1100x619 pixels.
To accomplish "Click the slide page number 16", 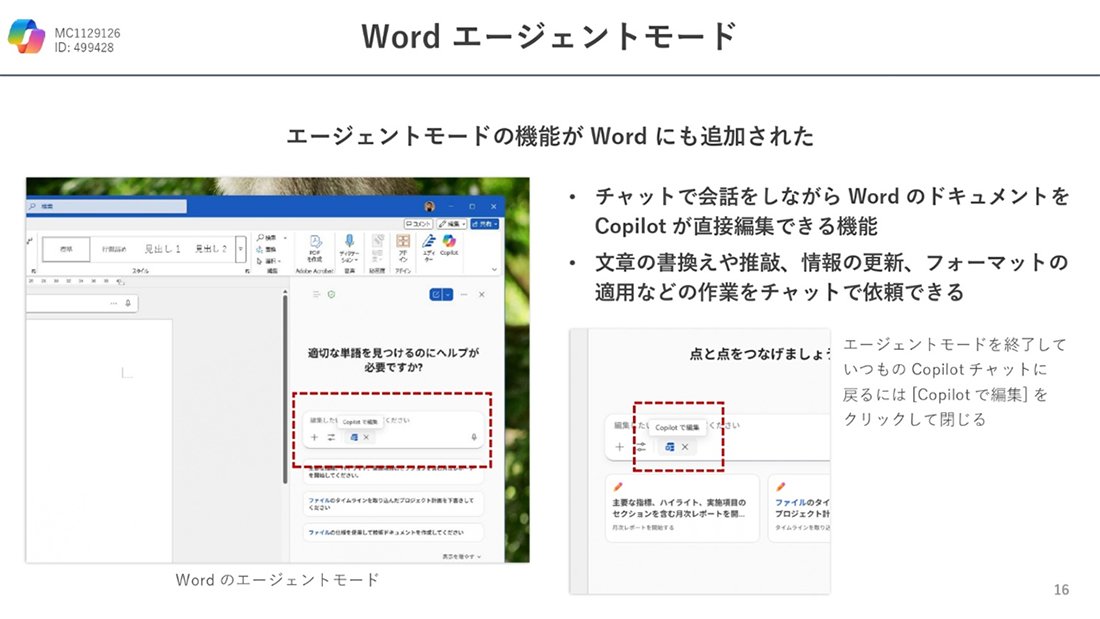I will click(x=1061, y=590).
